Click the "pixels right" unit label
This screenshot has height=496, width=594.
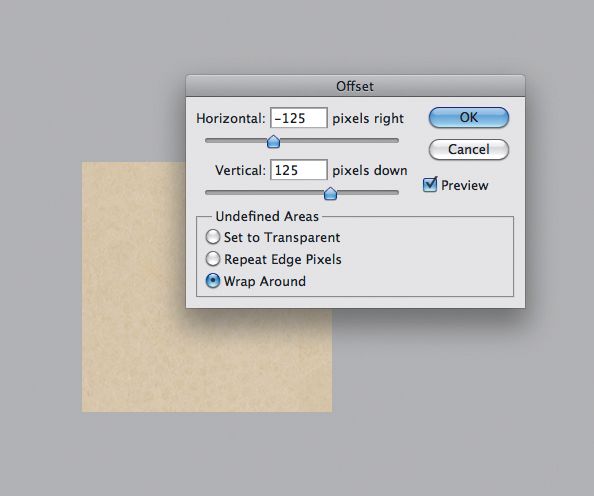coord(368,119)
